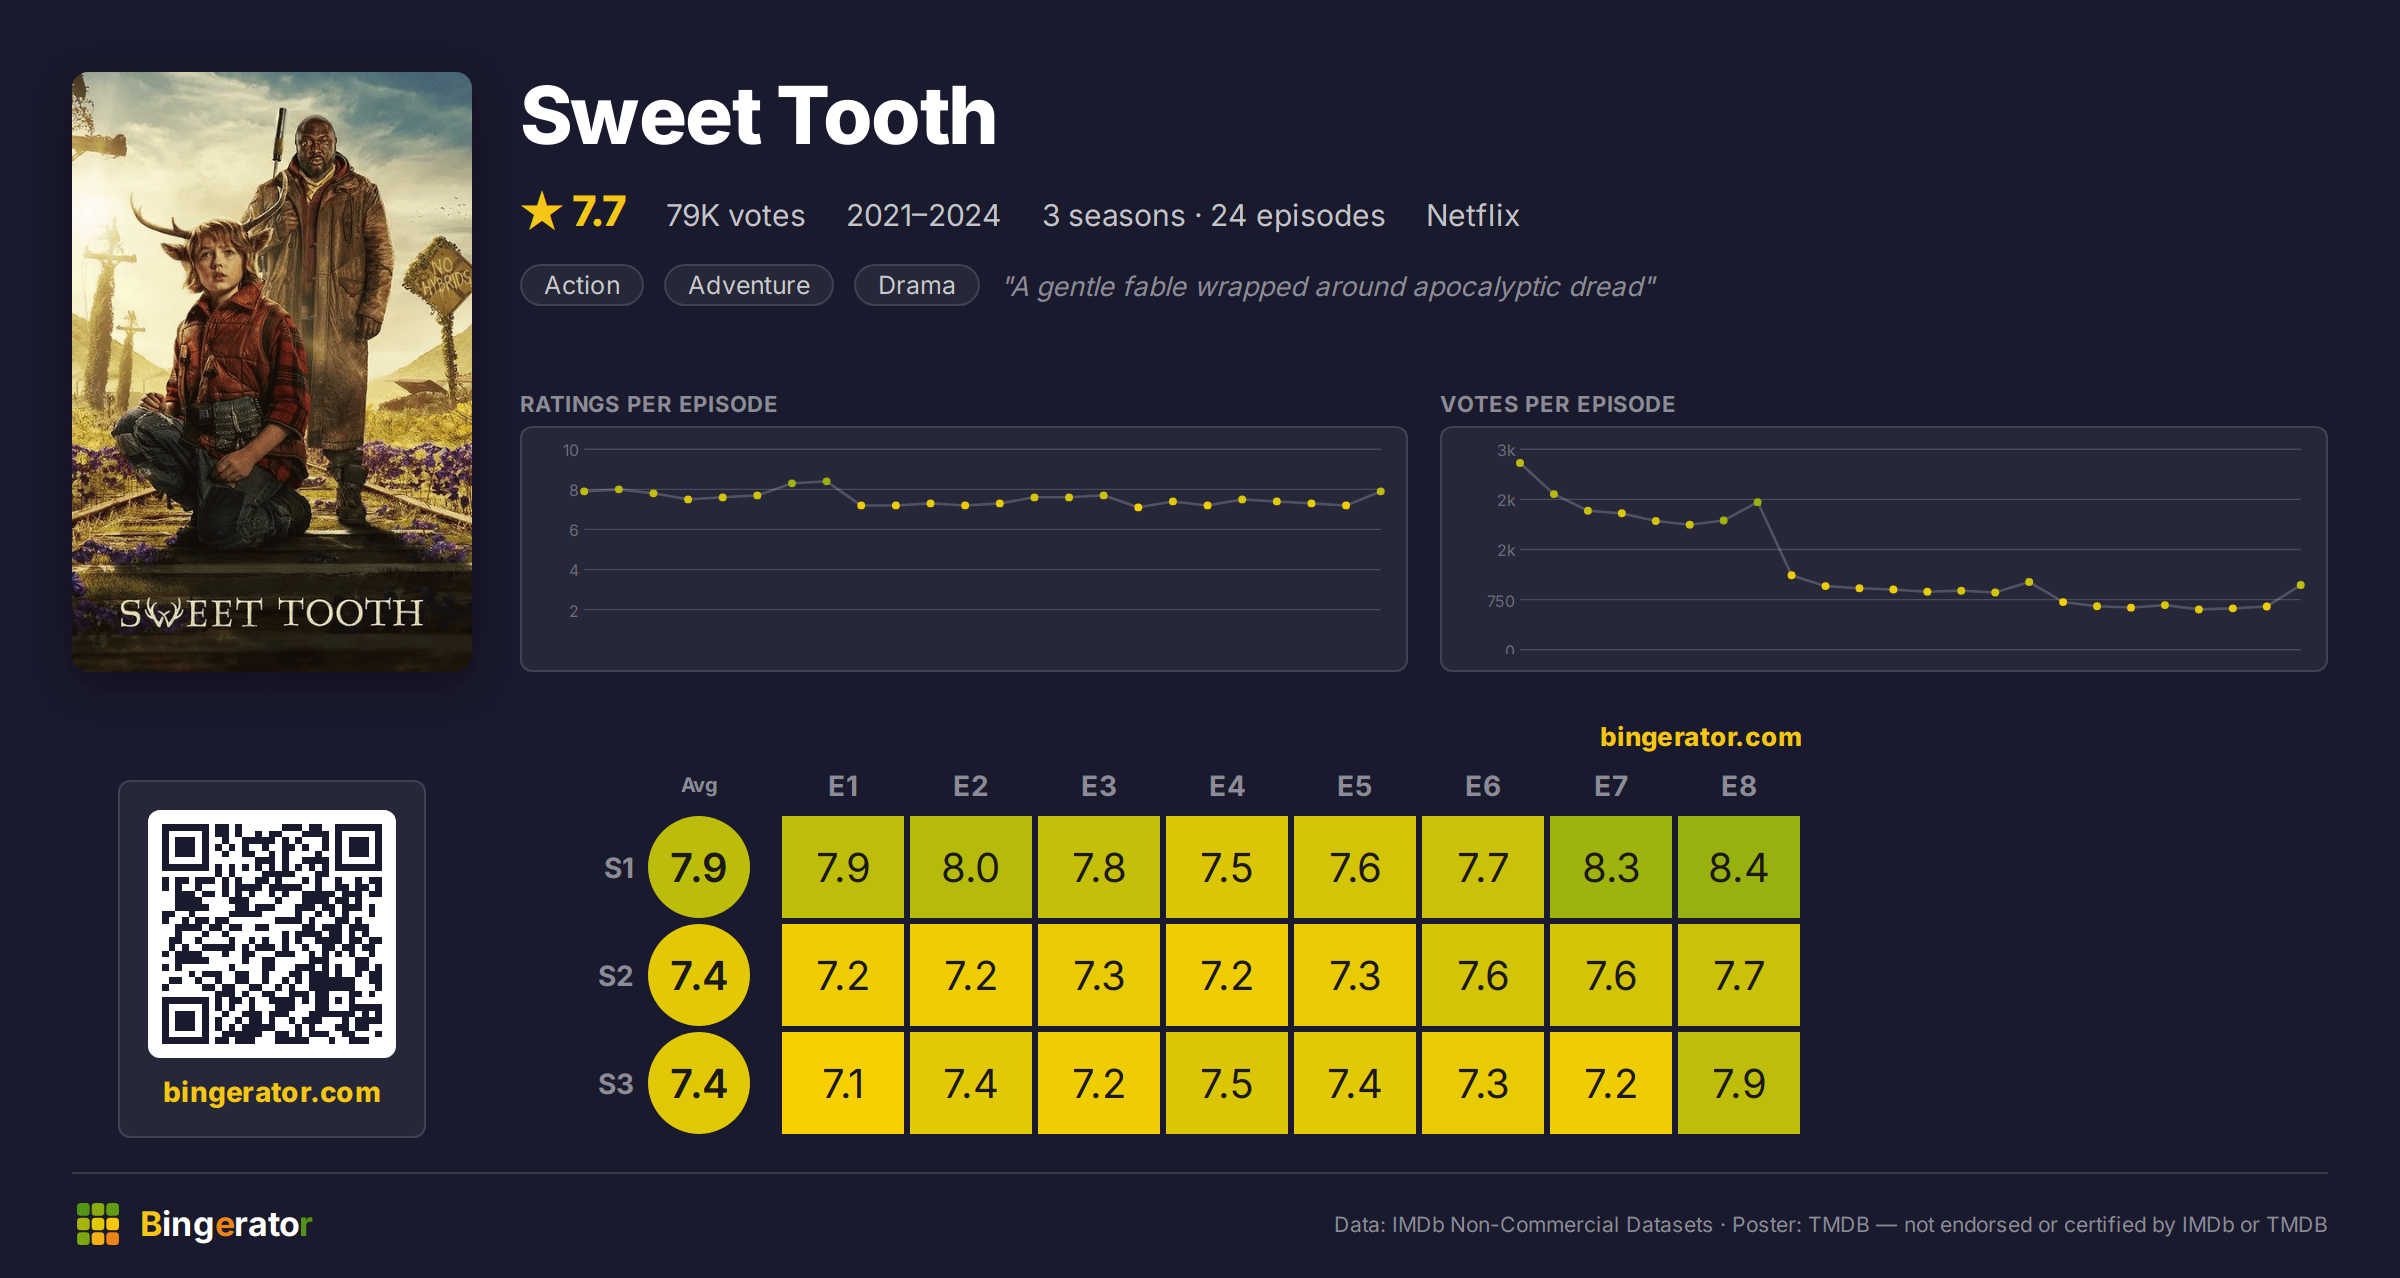Screen dimensions: 2400x1278
Task: Click the bingerator.com QR code
Action: point(272,934)
